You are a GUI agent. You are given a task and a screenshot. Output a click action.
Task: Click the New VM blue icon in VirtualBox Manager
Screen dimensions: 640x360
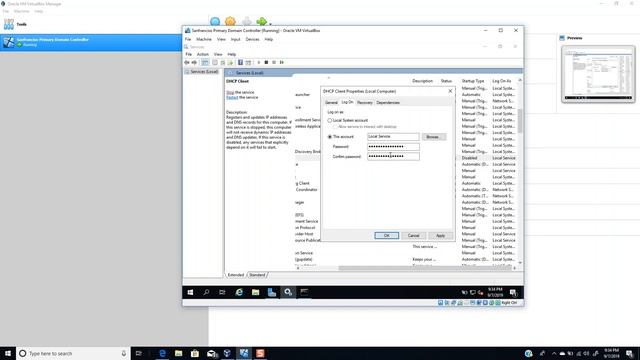click(x=215, y=21)
